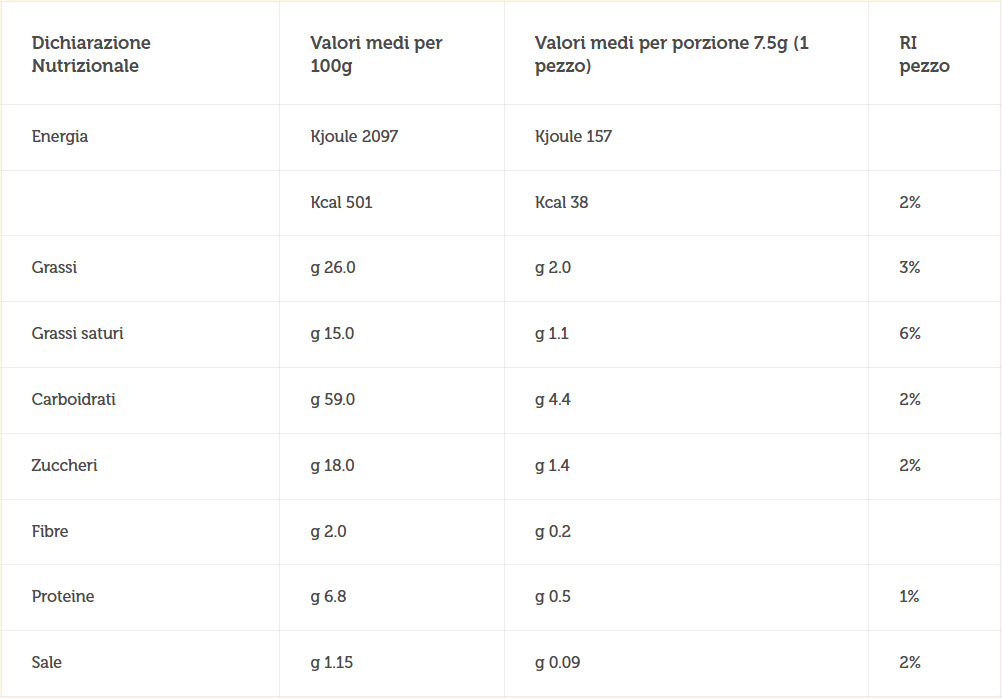The width and height of the screenshot is (1002, 699).
Task: Click the Energia row label
Action: click(60, 137)
